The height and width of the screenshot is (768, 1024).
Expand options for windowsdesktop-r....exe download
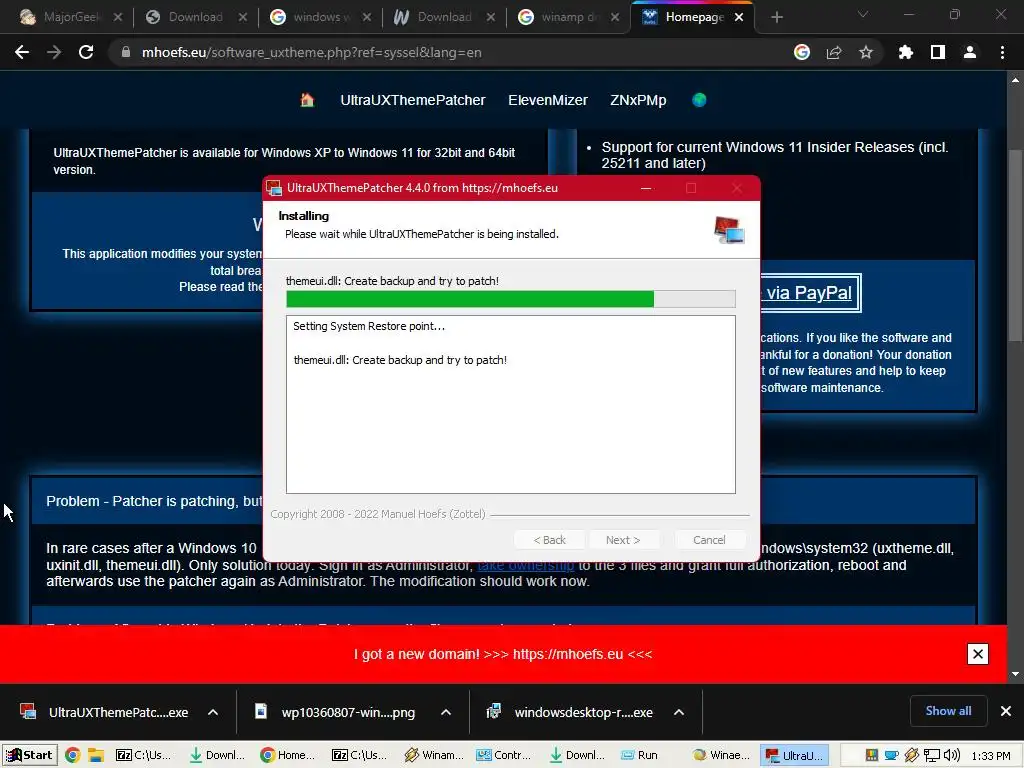[x=679, y=712]
